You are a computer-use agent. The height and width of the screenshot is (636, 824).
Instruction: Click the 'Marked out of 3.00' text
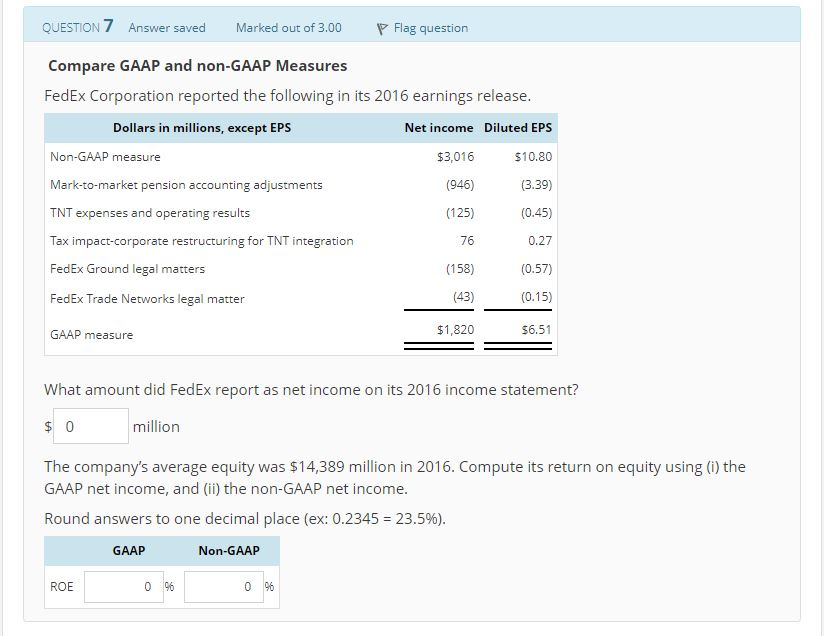click(289, 28)
